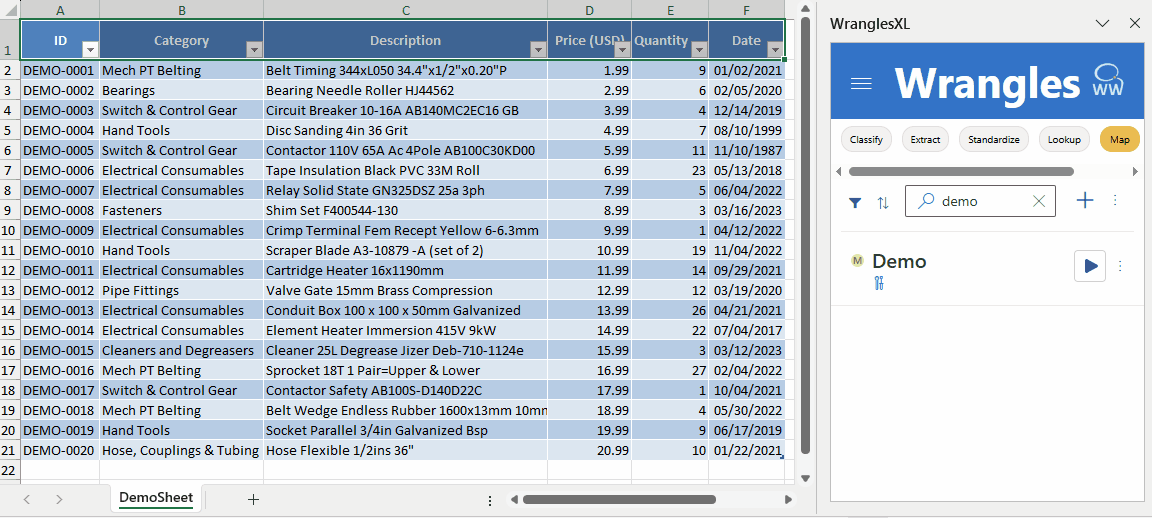The width and height of the screenshot is (1152, 518).
Task: Add a new wrangle with plus icon
Action: [1085, 201]
